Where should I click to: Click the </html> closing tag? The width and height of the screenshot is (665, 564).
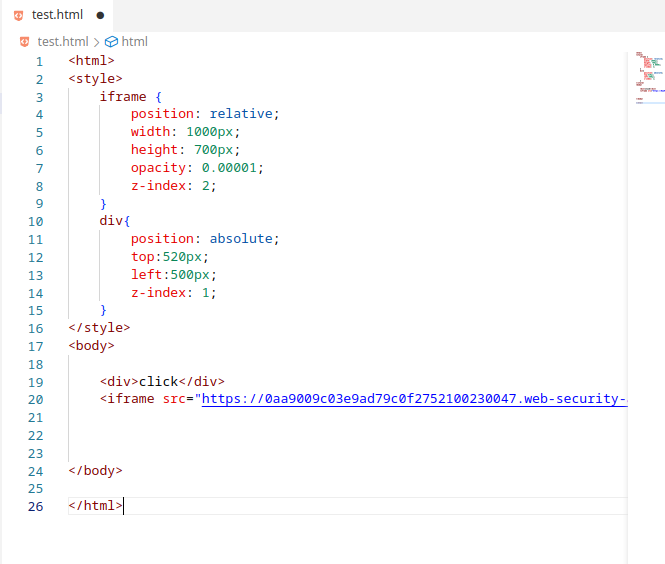(95, 506)
